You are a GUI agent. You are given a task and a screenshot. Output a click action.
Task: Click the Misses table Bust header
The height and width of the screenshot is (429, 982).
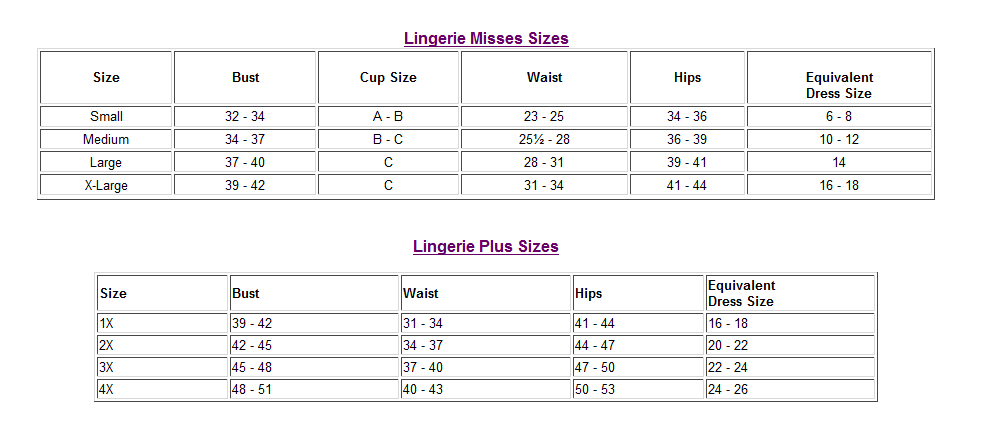[x=245, y=77]
